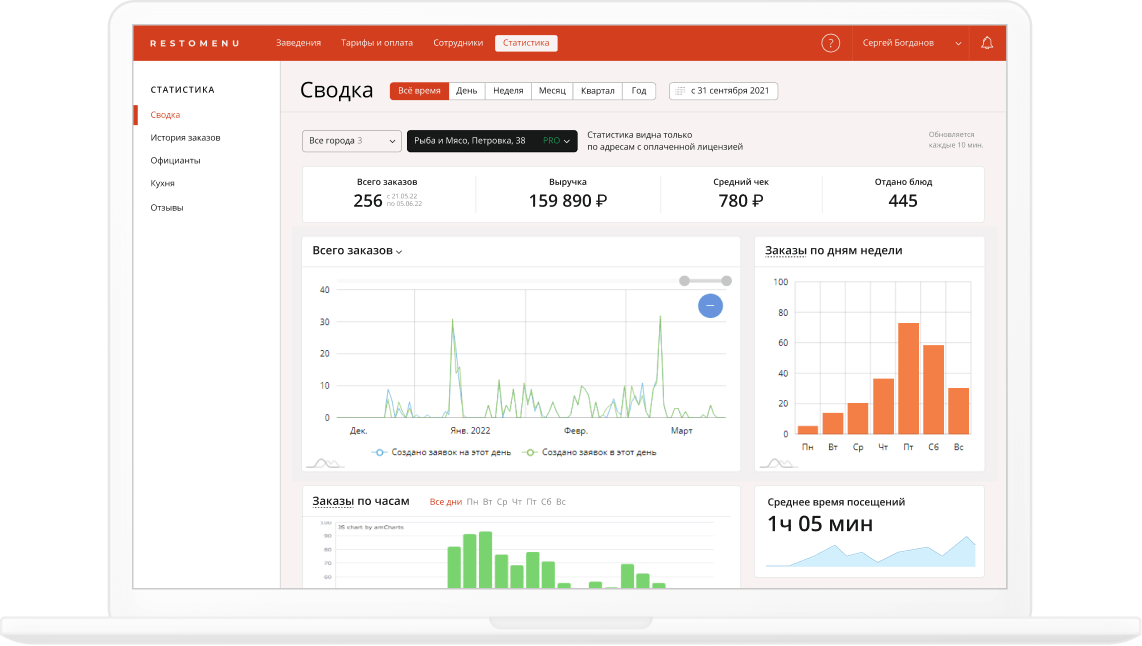Screen dimensions: 1142x646
Task: Open the «Все города» dropdown
Action: point(351,141)
